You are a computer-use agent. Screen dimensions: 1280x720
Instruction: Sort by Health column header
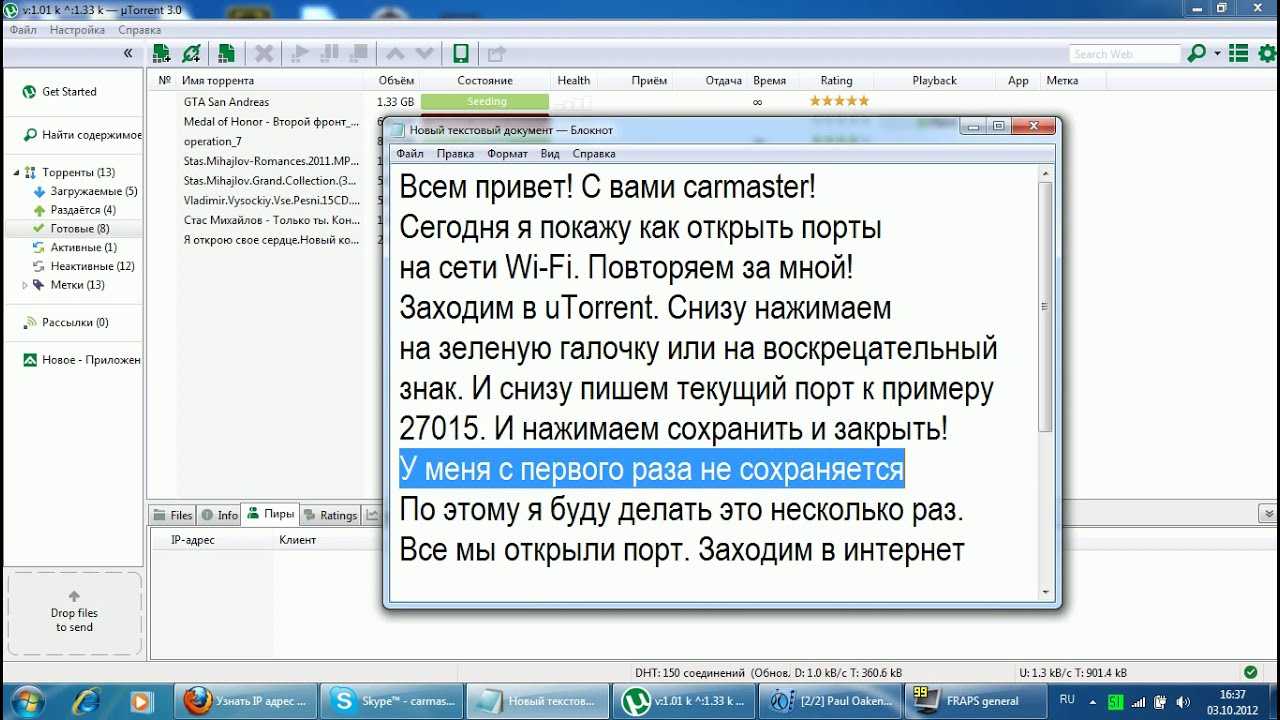coord(574,81)
